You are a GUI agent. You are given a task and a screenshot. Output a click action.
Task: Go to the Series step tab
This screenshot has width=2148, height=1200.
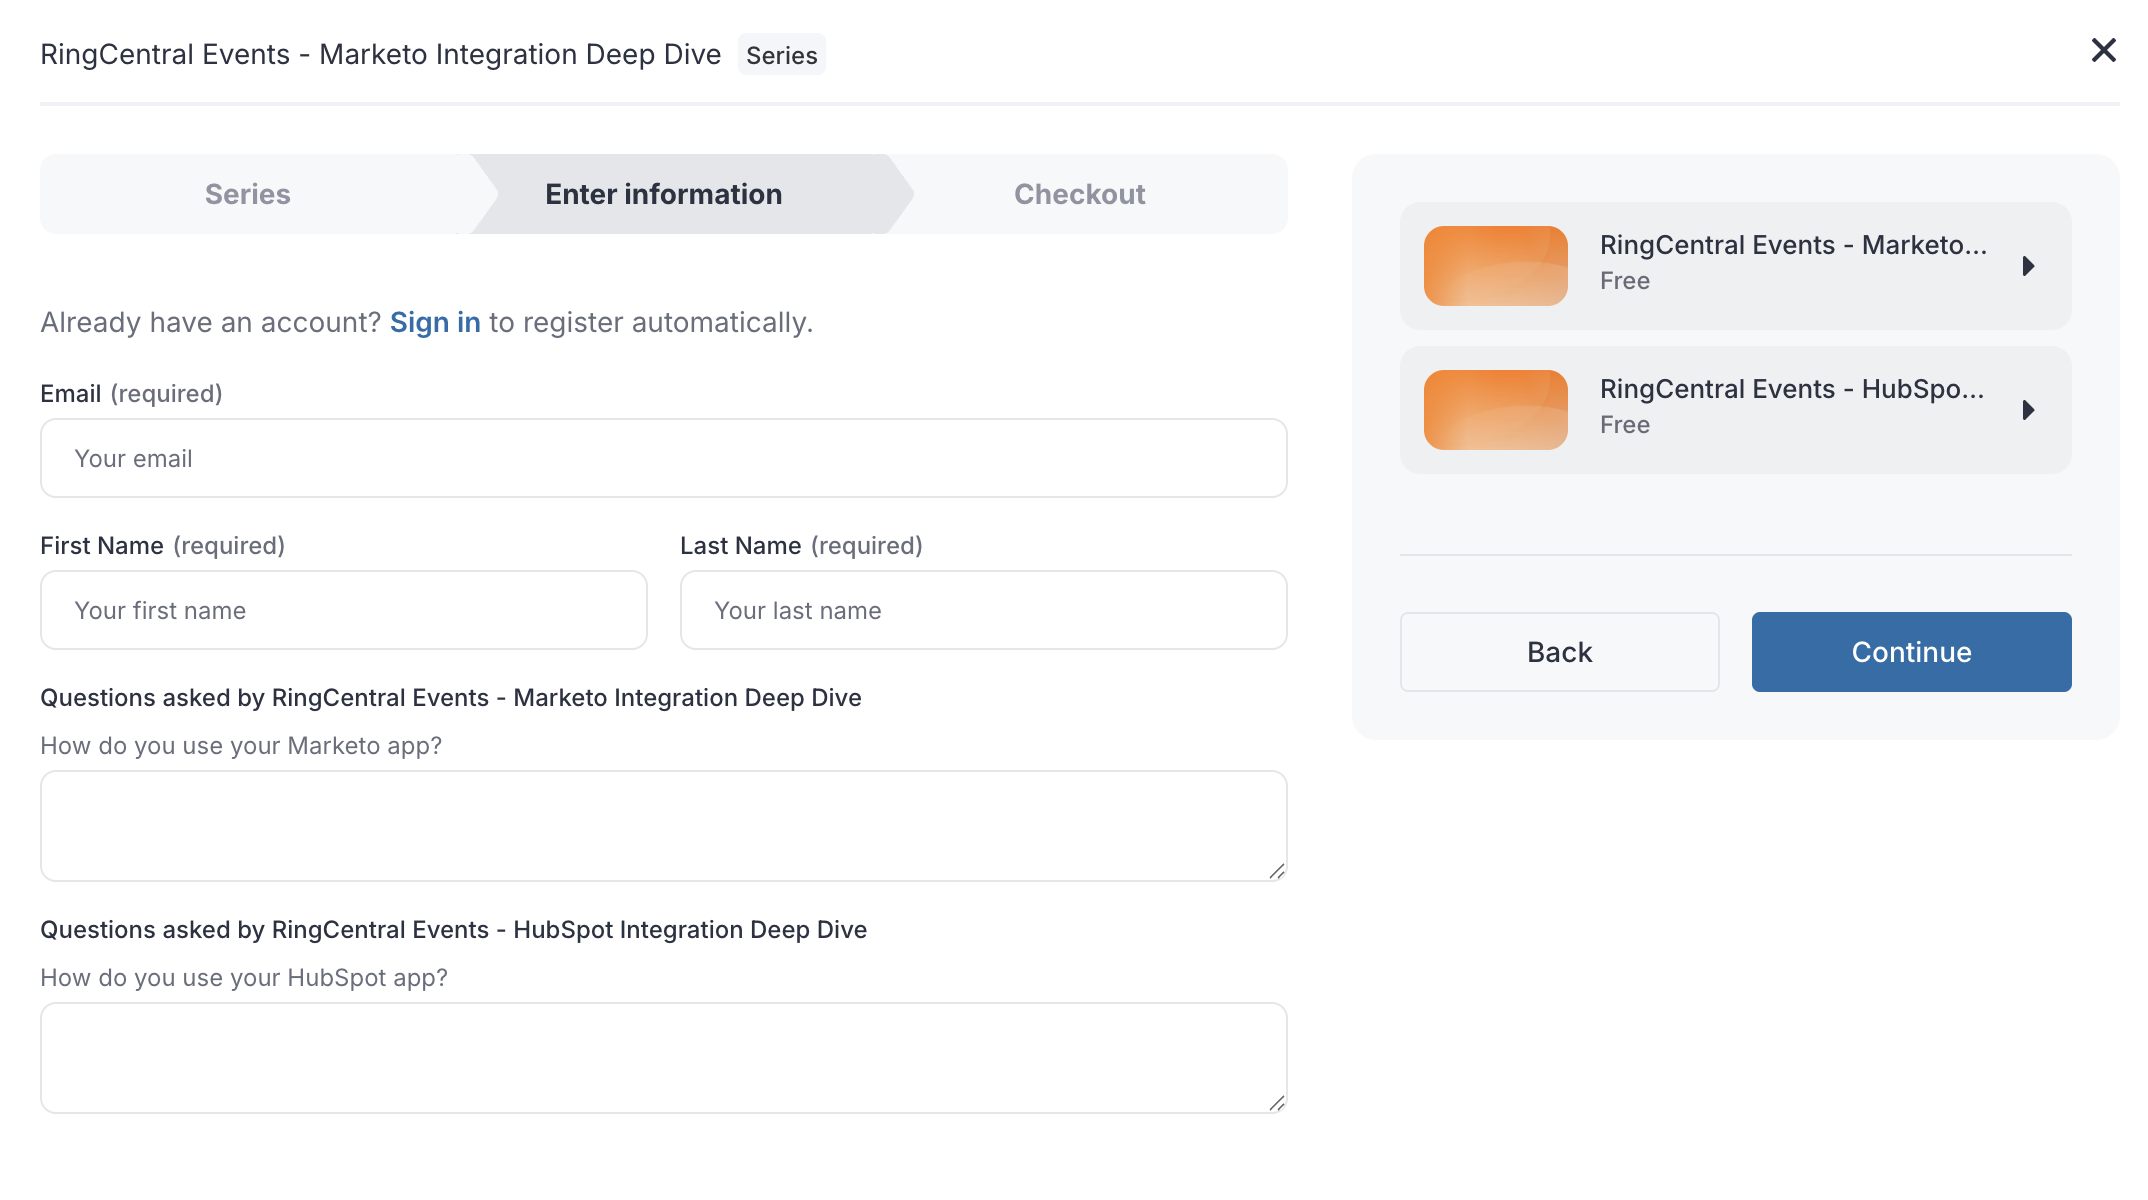coord(248,194)
